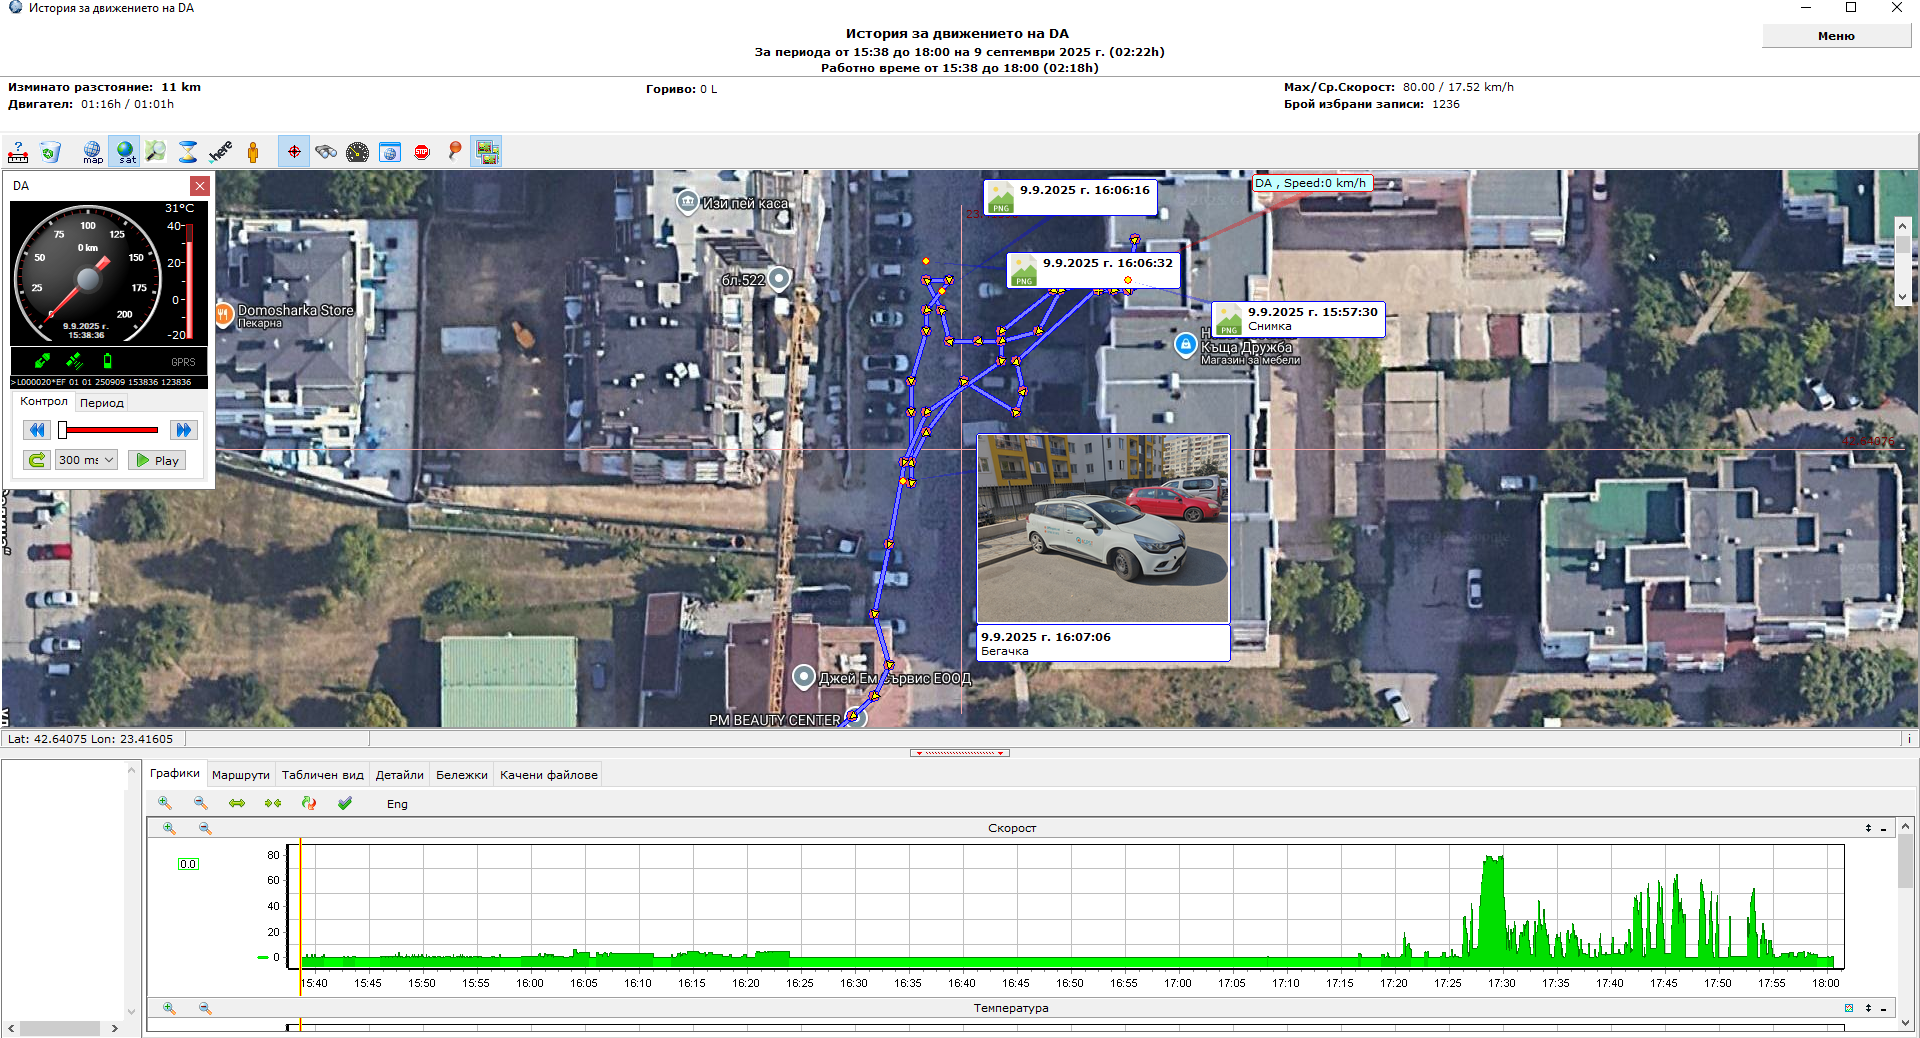
Task: Click the recycle bin icon in toolbar
Action: pos(50,152)
